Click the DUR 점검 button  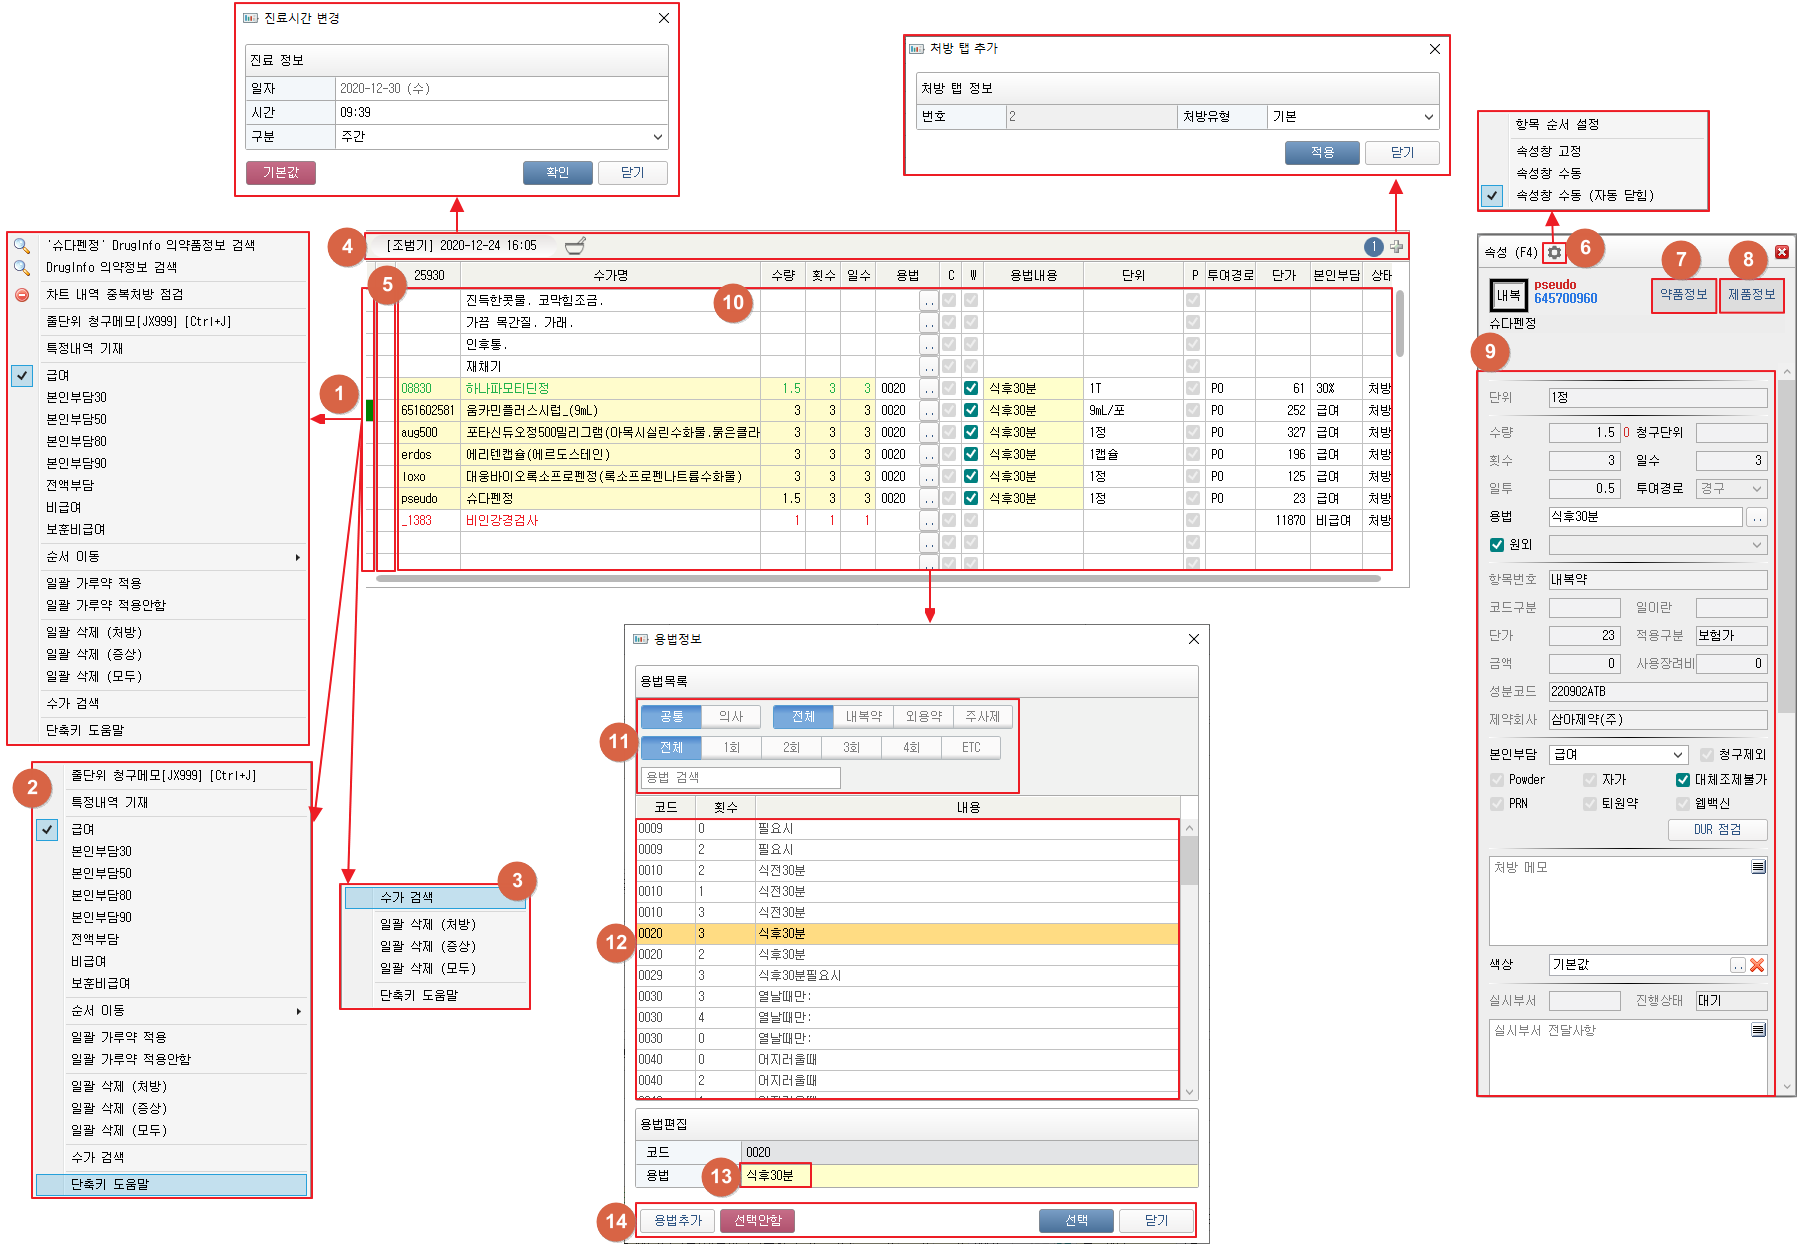pyautogui.click(x=1717, y=830)
